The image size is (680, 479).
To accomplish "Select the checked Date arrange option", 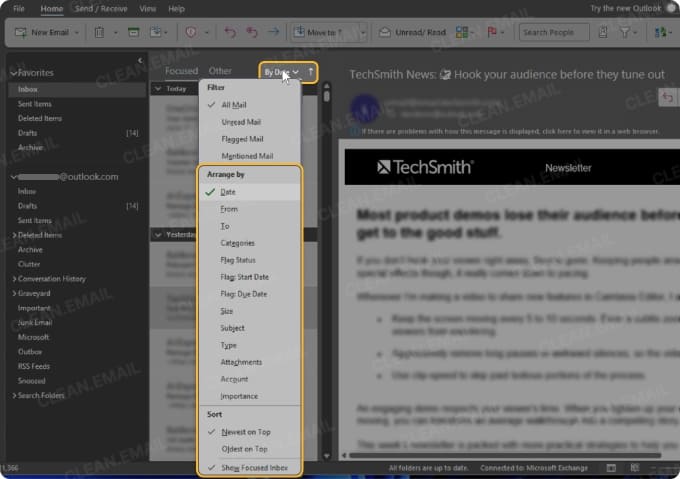I will click(x=249, y=192).
